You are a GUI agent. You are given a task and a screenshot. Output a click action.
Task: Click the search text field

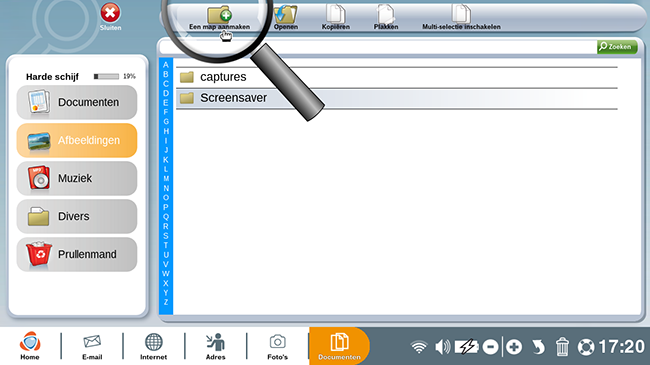377,47
